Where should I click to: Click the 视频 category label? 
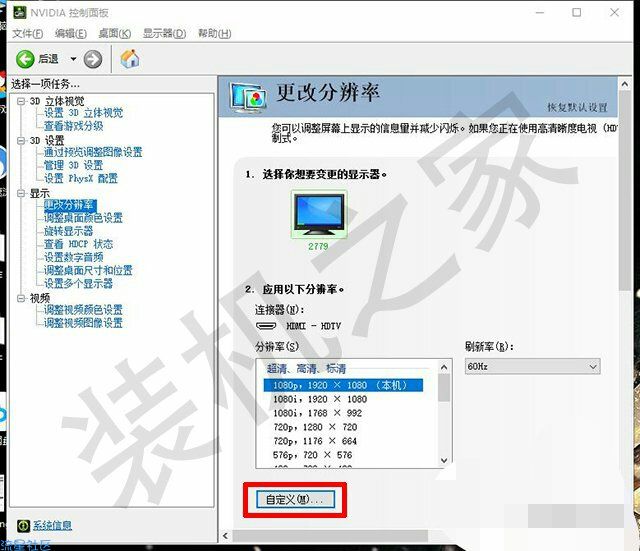coord(40,298)
